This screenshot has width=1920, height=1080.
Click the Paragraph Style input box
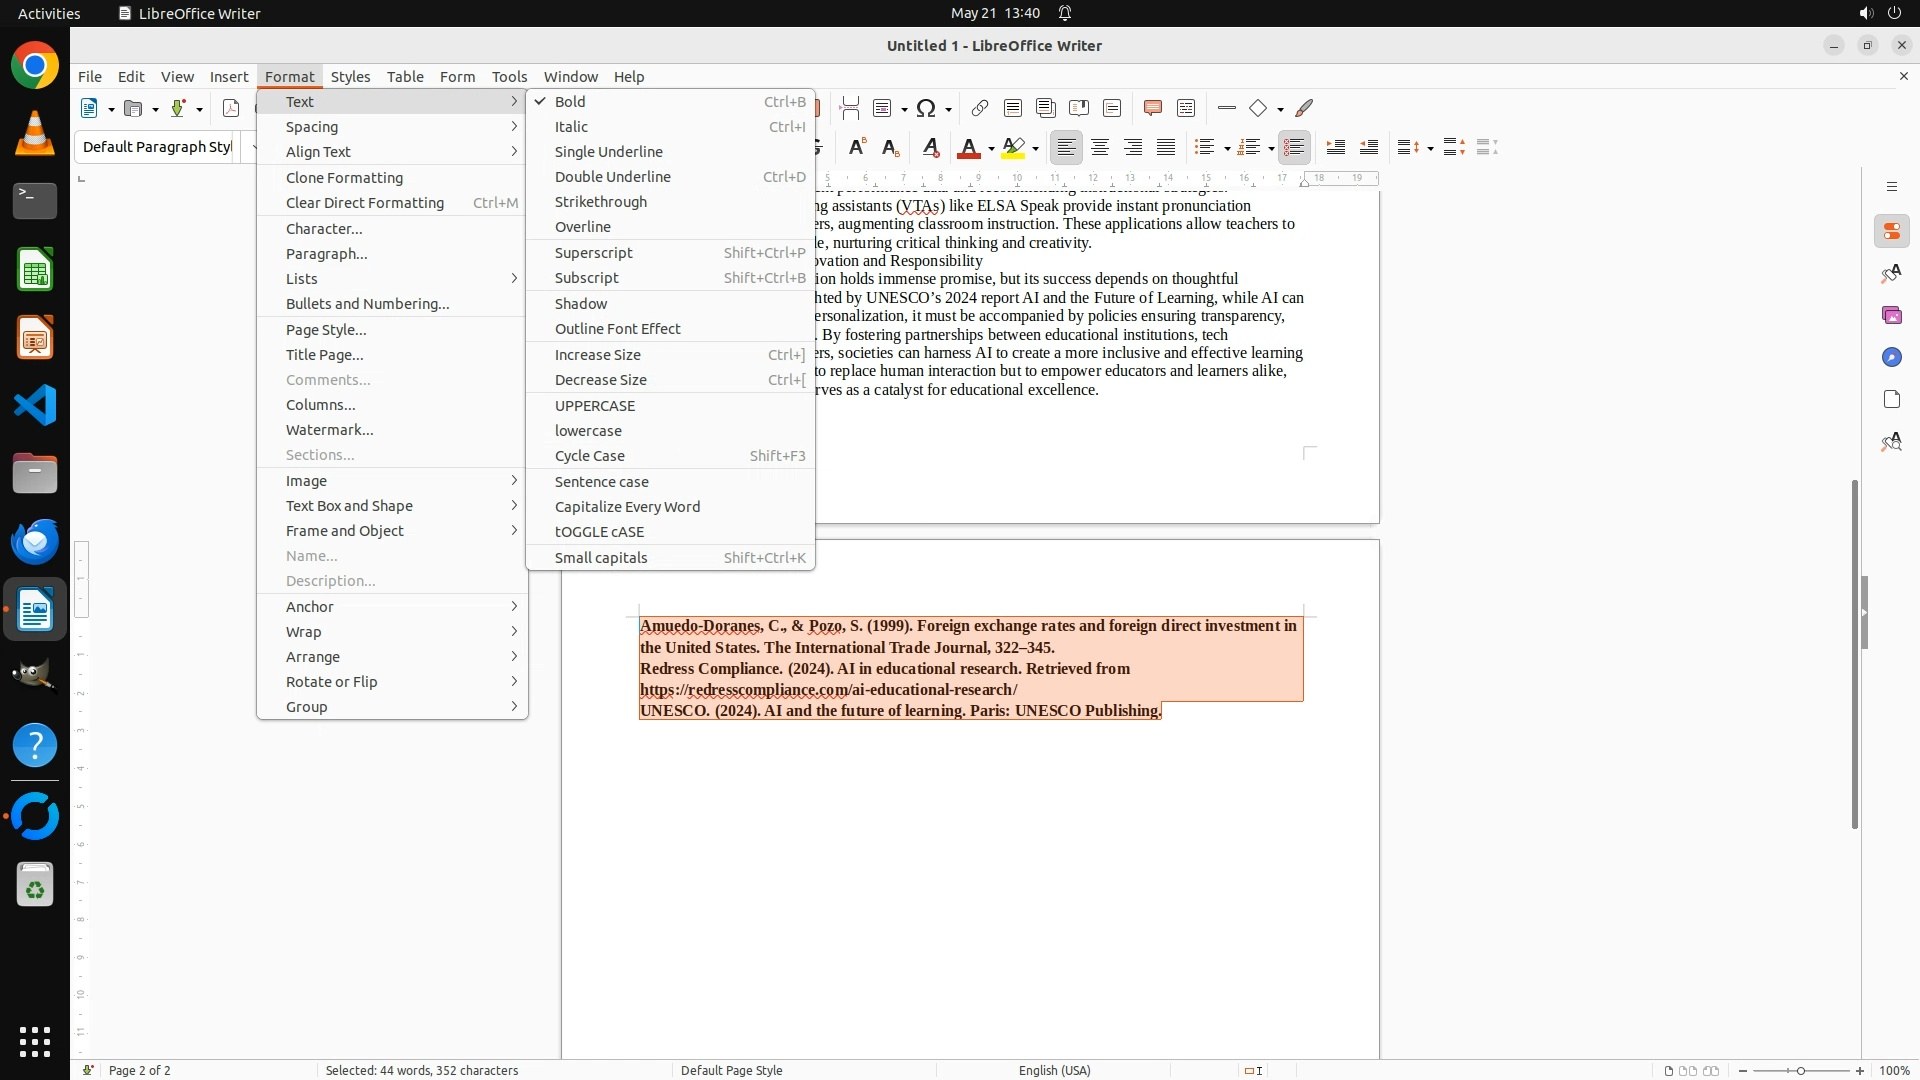(x=157, y=147)
